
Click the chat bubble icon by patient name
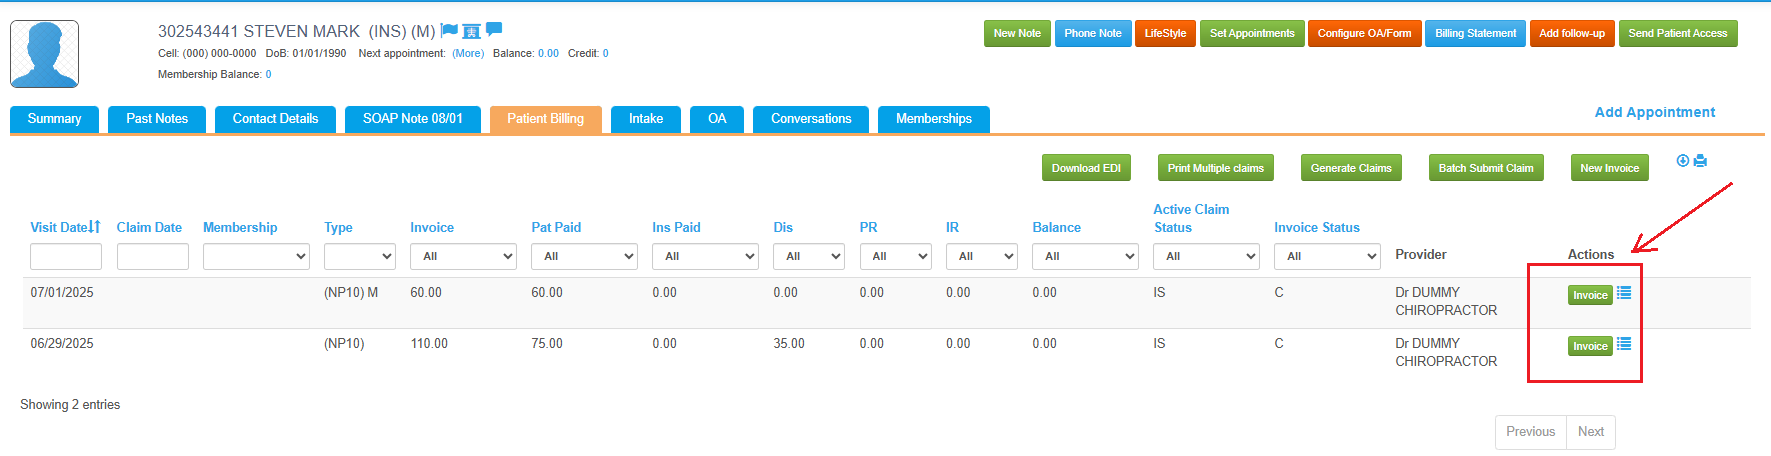494,30
